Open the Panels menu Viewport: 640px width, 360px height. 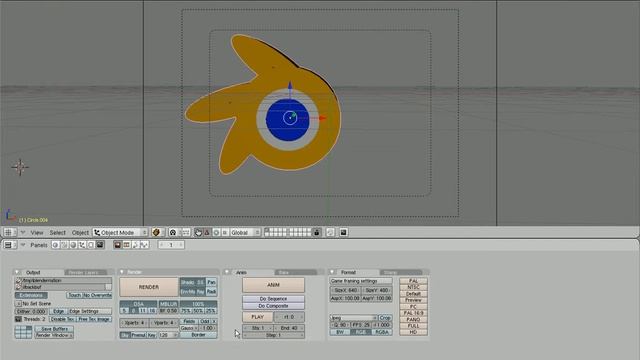(x=39, y=245)
